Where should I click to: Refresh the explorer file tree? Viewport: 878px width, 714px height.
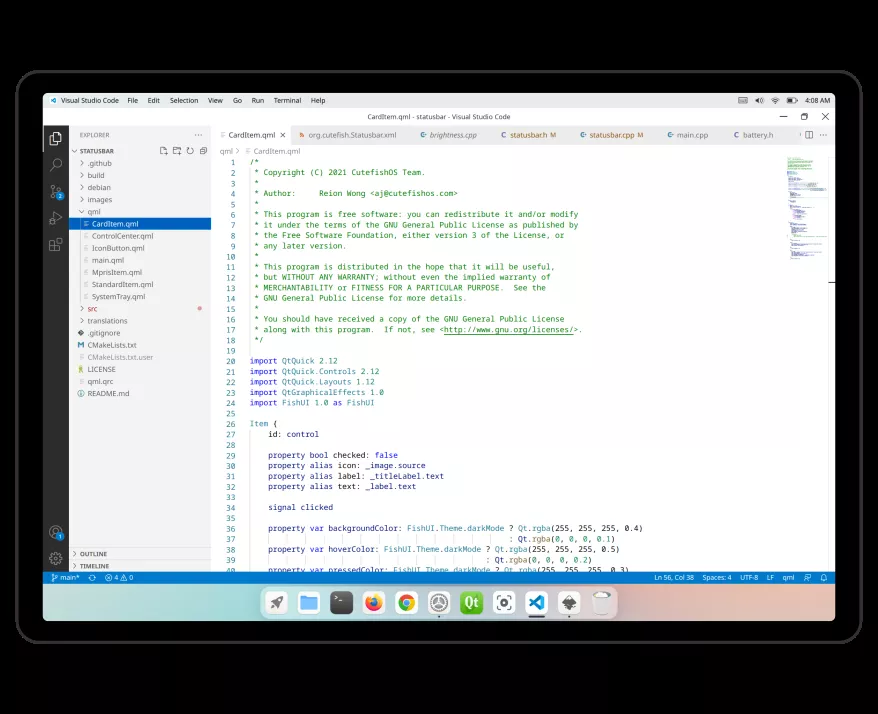190,151
